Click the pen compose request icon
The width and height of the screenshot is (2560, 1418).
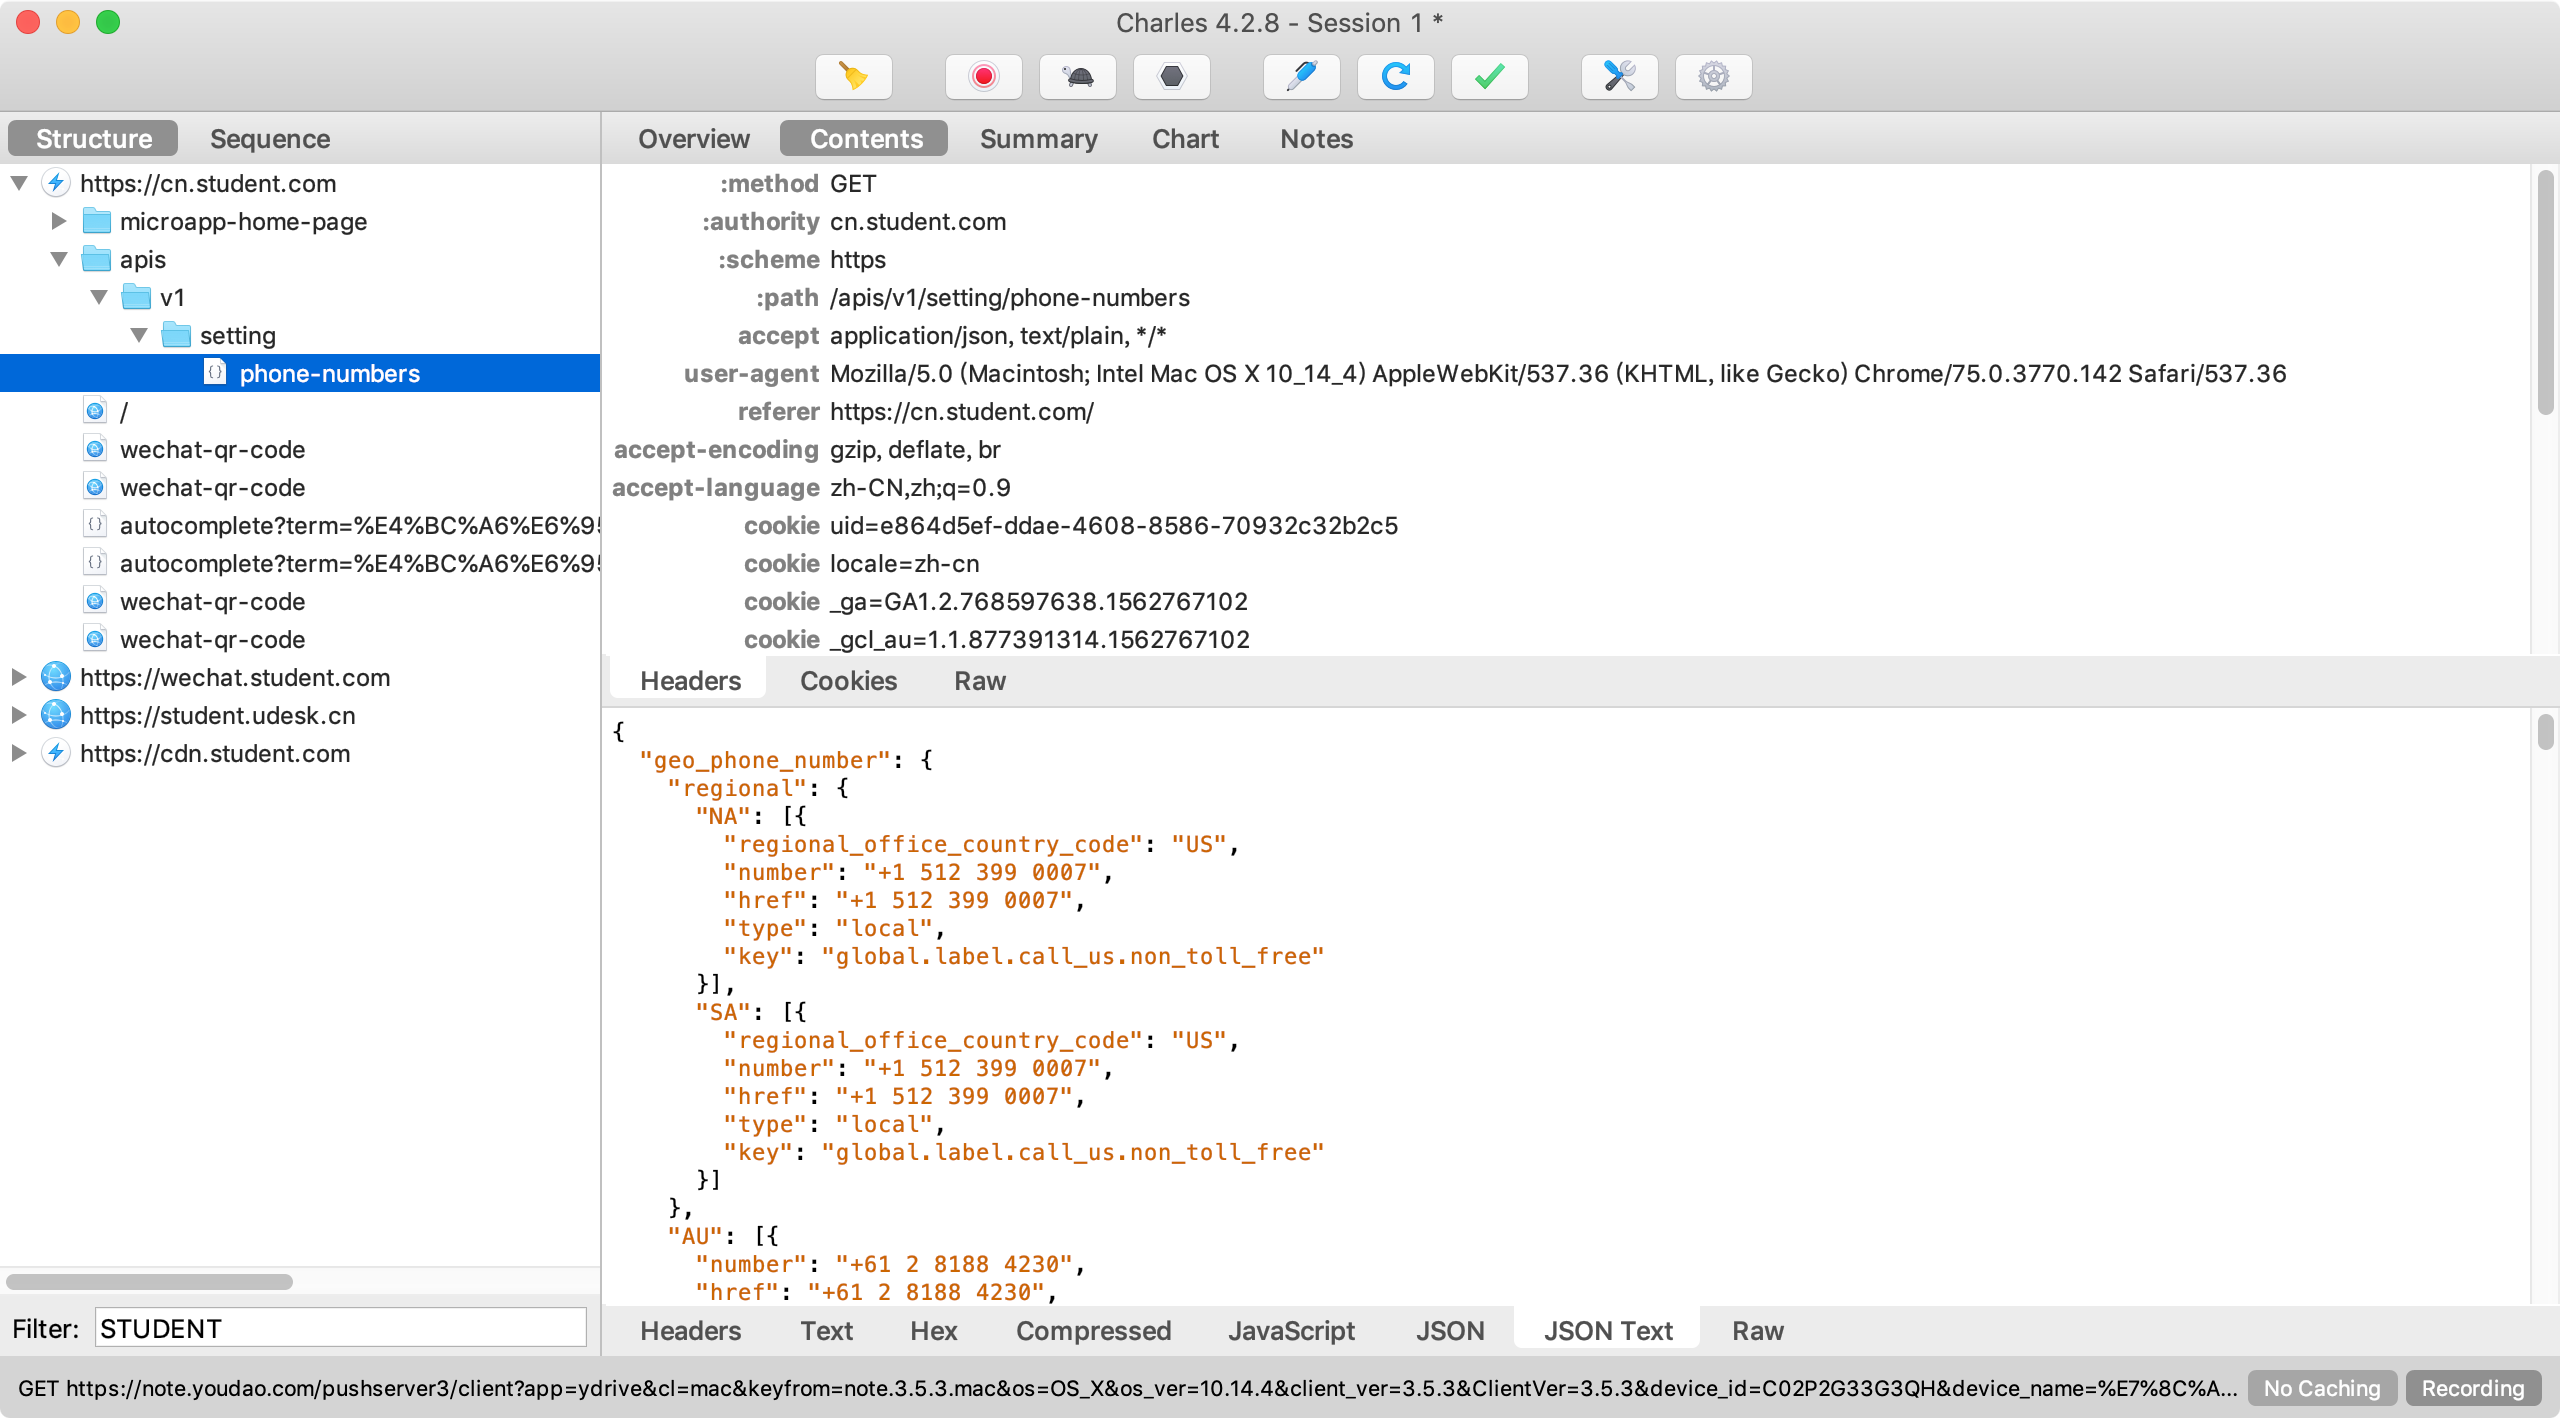click(x=1301, y=77)
